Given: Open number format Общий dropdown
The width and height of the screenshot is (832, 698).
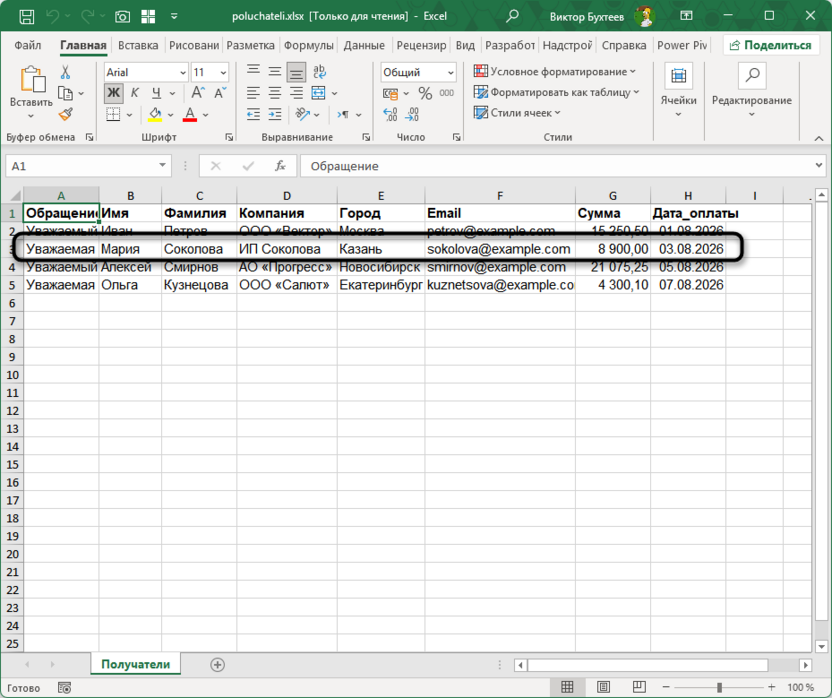Looking at the screenshot, I should click(x=450, y=73).
